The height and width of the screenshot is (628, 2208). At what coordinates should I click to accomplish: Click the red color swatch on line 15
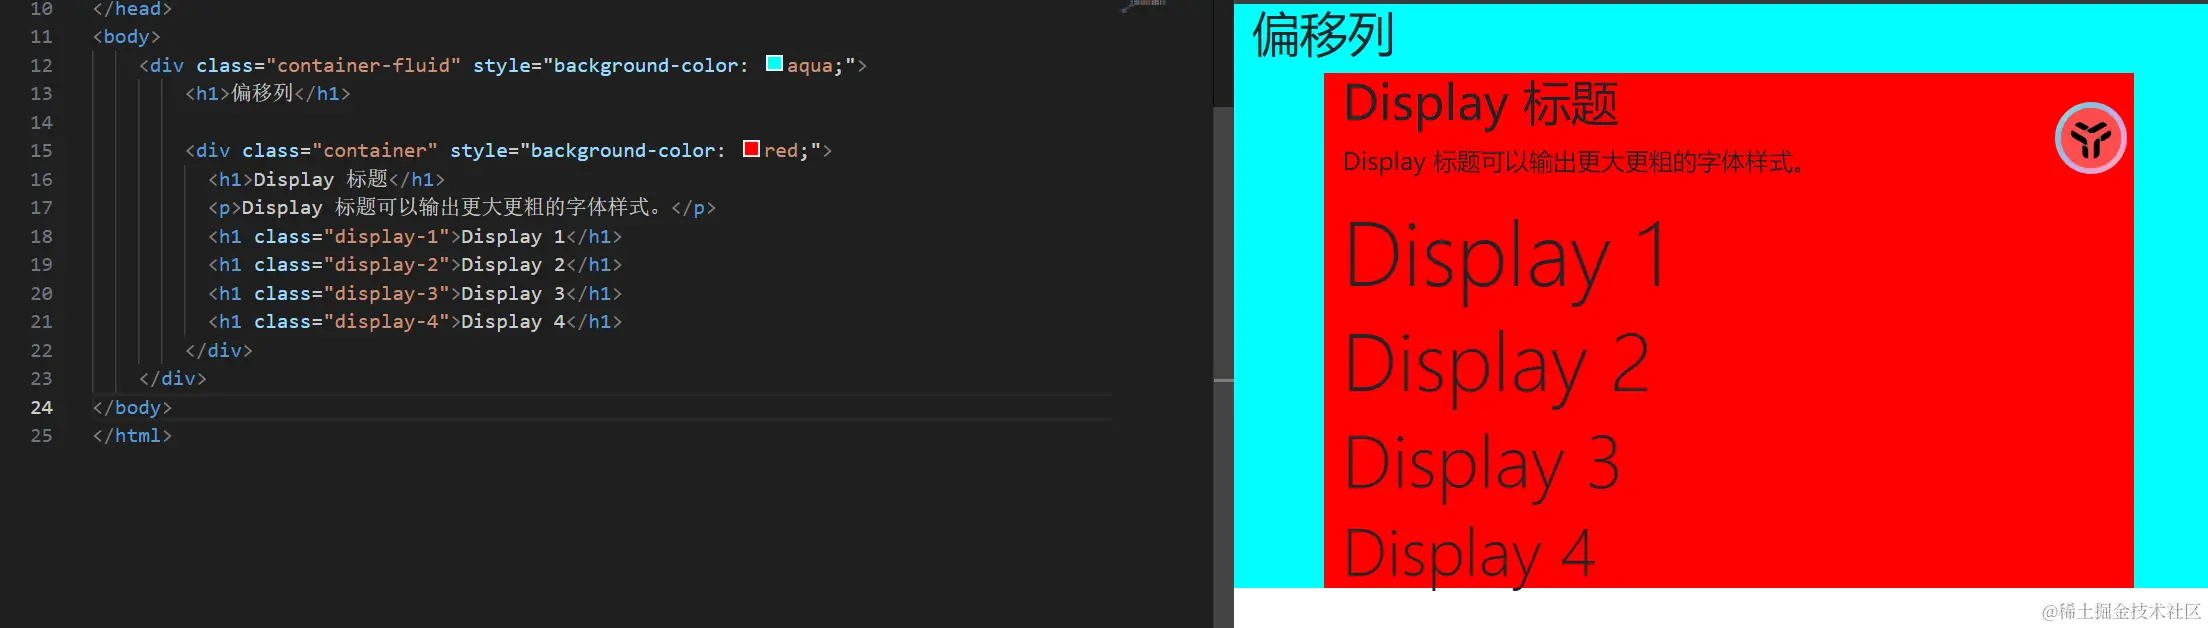(751, 149)
